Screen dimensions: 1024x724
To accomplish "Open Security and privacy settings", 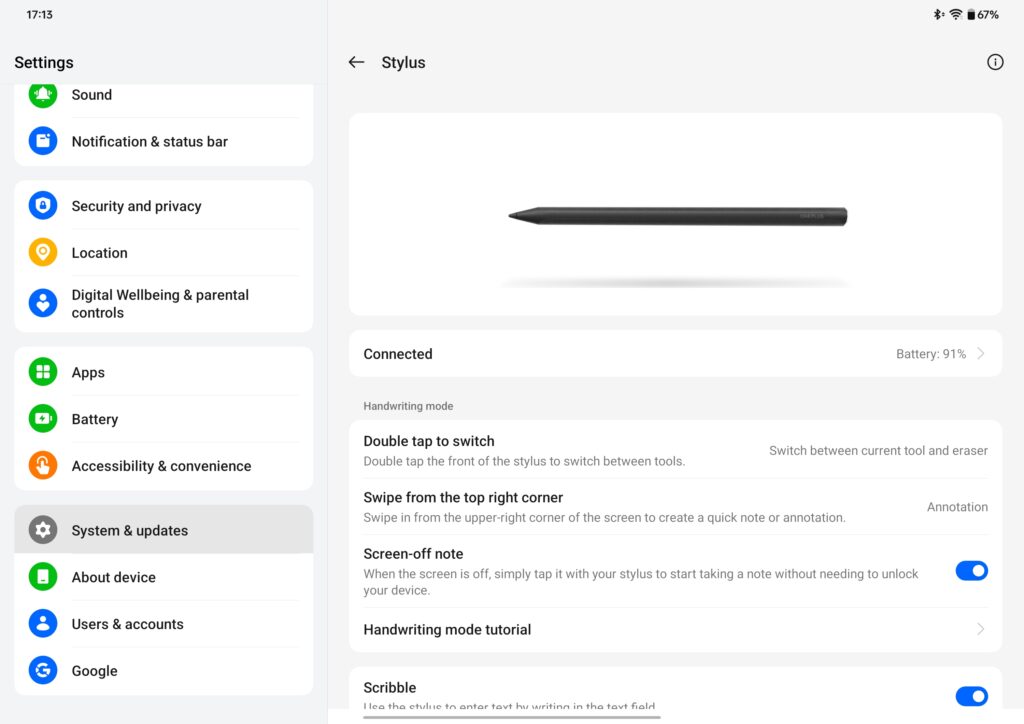I will [x=163, y=206].
